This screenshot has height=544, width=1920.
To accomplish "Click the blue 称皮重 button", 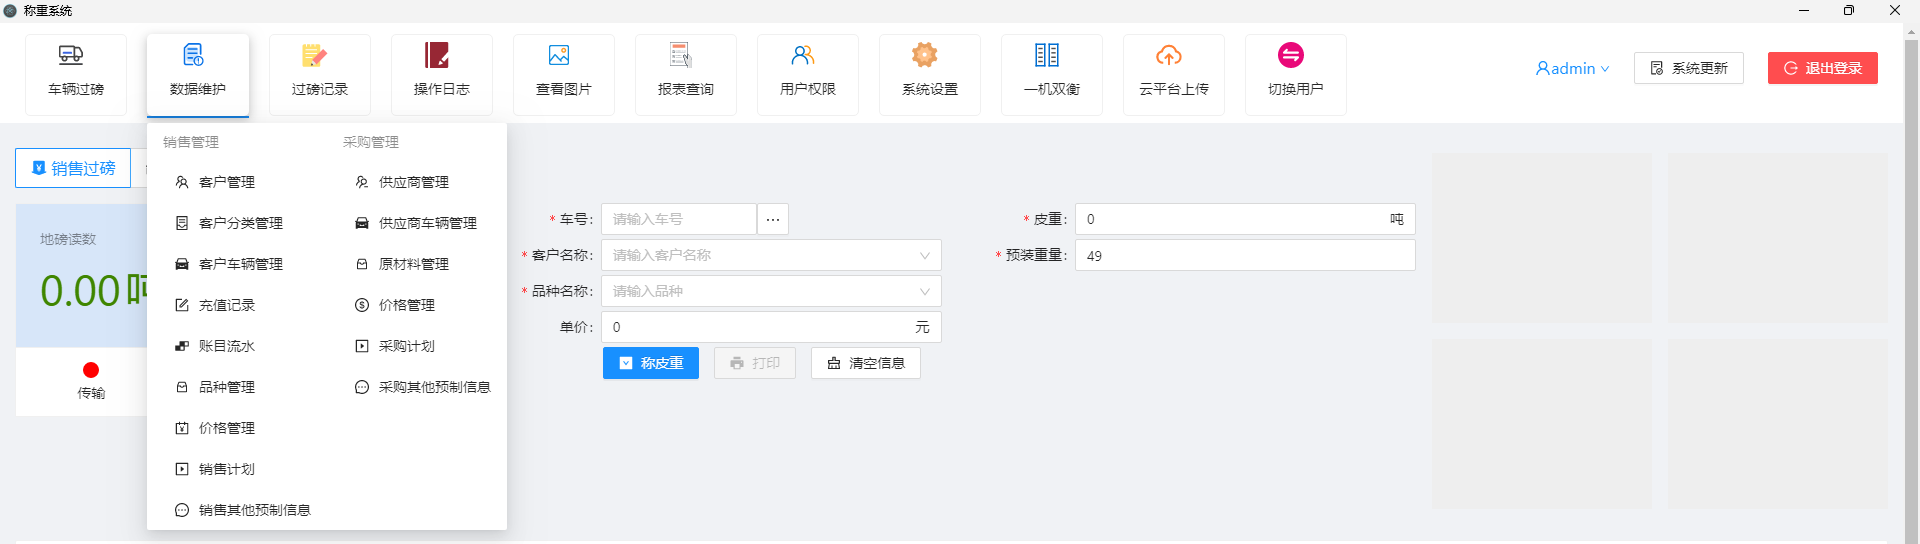I will (650, 363).
